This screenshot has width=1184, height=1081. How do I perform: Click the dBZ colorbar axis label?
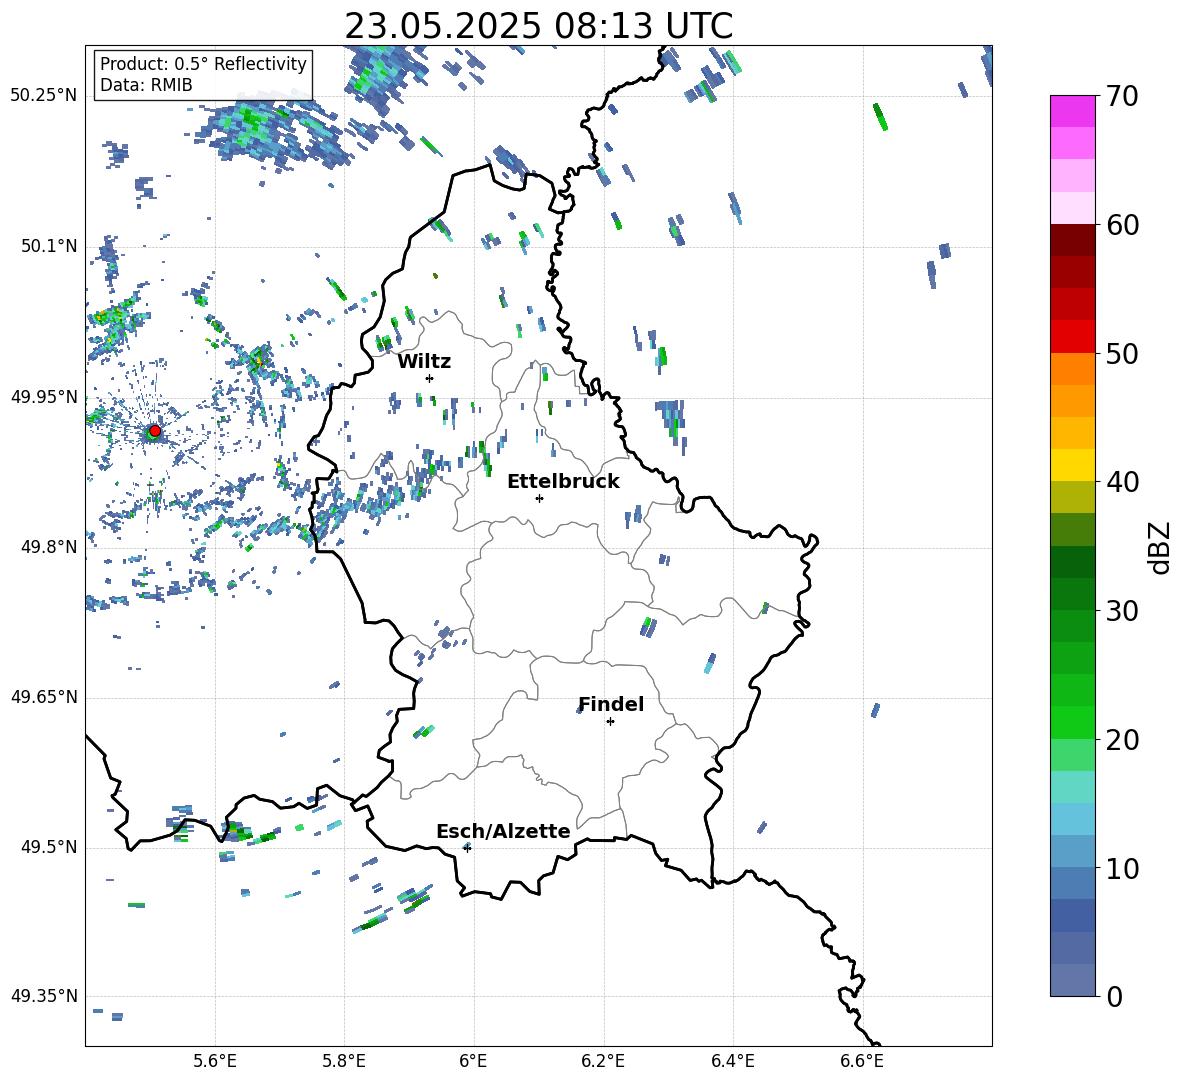click(1161, 547)
